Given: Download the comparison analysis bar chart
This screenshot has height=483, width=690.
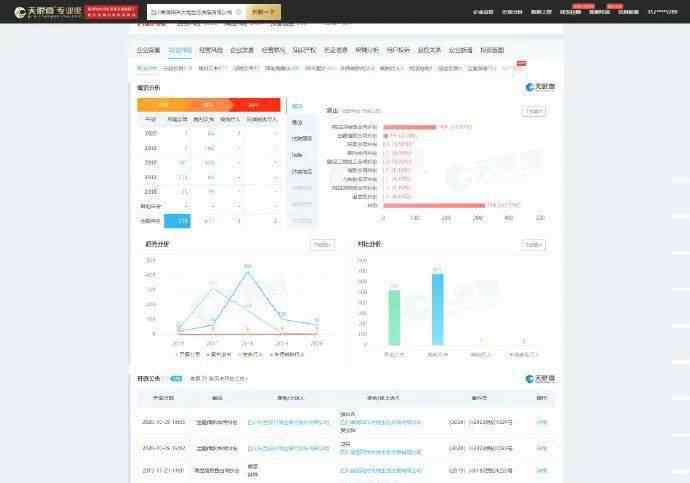Looking at the screenshot, I should [x=534, y=244].
